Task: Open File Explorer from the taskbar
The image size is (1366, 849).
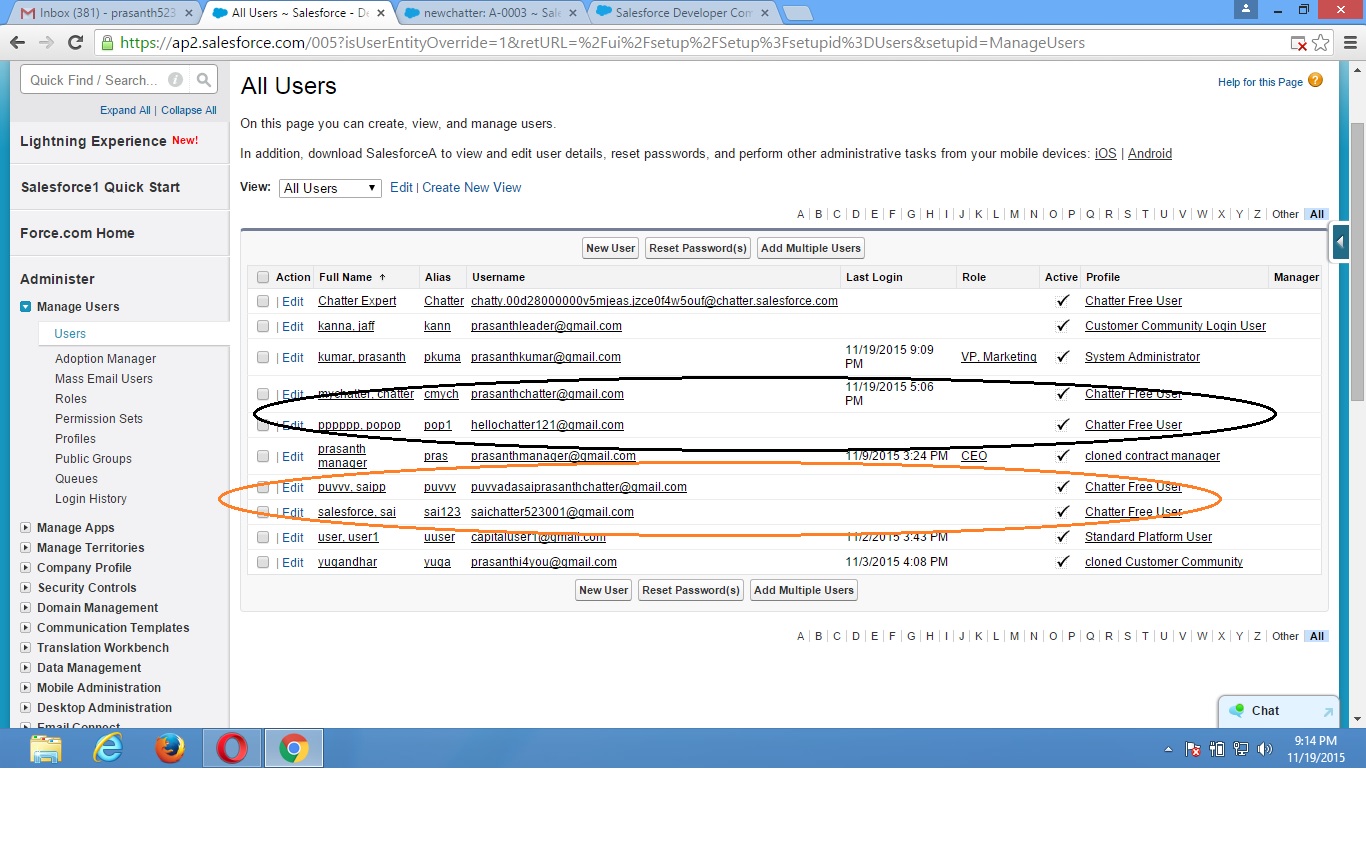Action: 46,748
